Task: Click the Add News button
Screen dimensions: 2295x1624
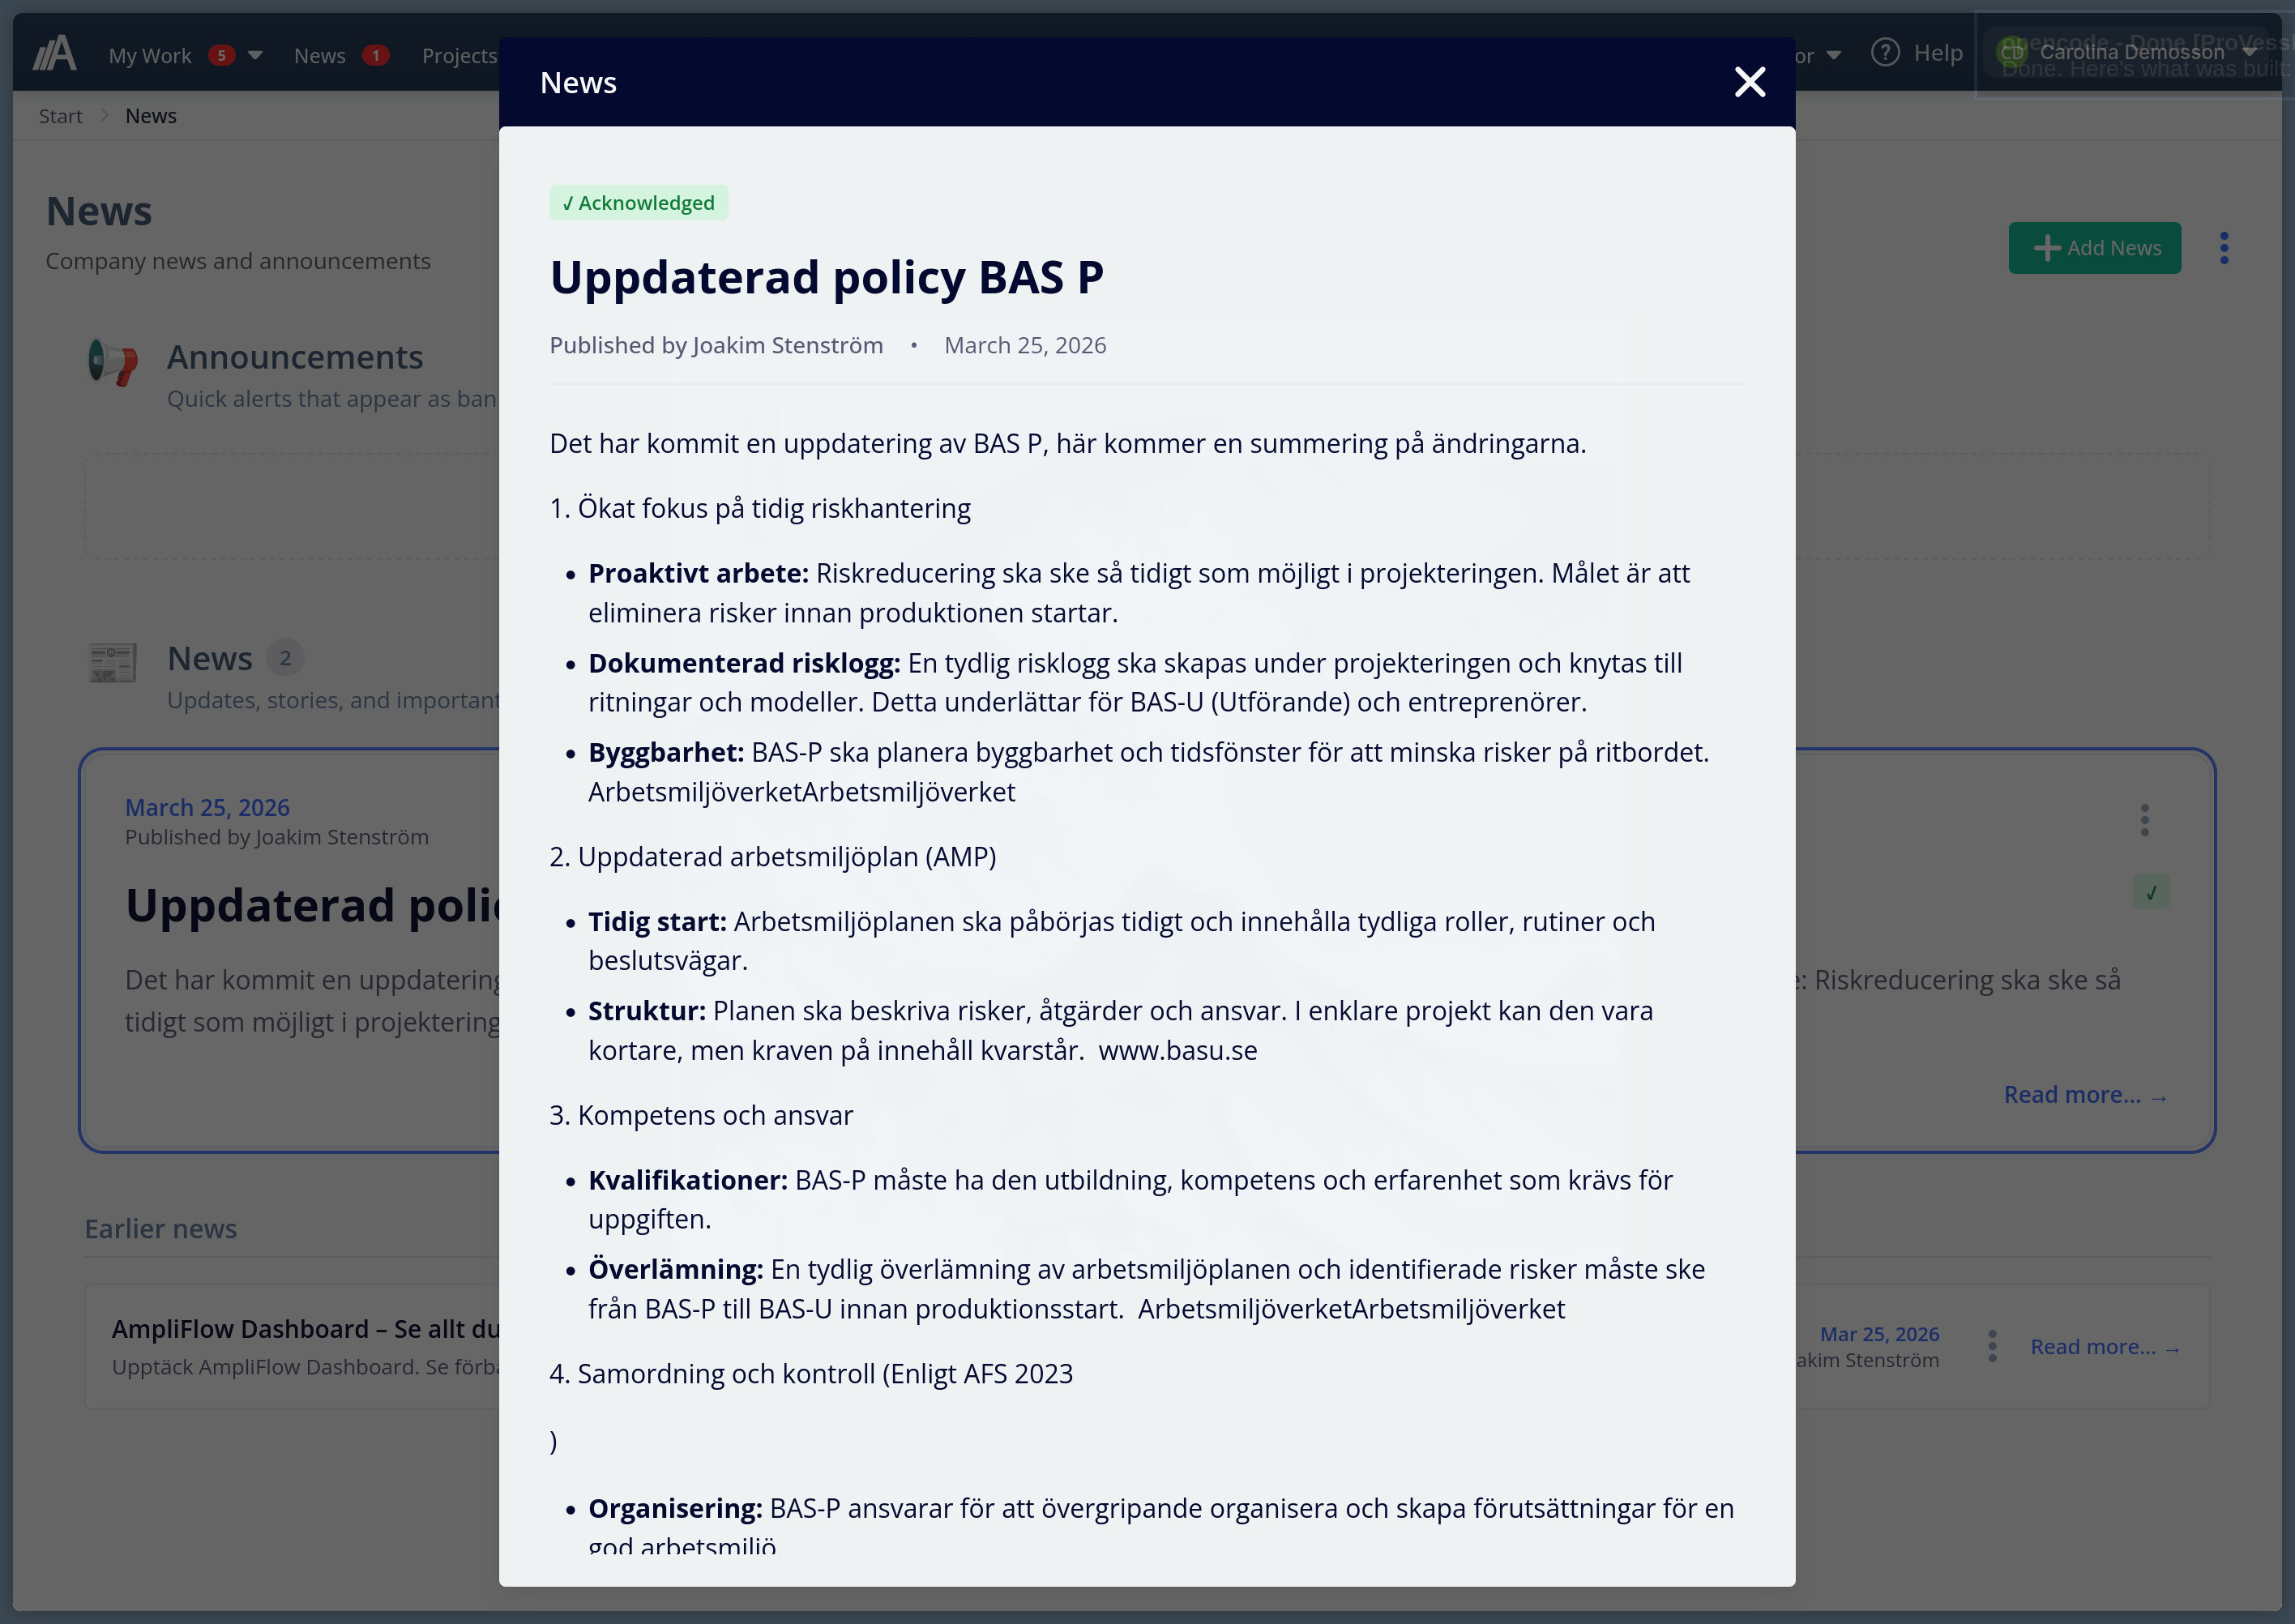Action: (2095, 247)
